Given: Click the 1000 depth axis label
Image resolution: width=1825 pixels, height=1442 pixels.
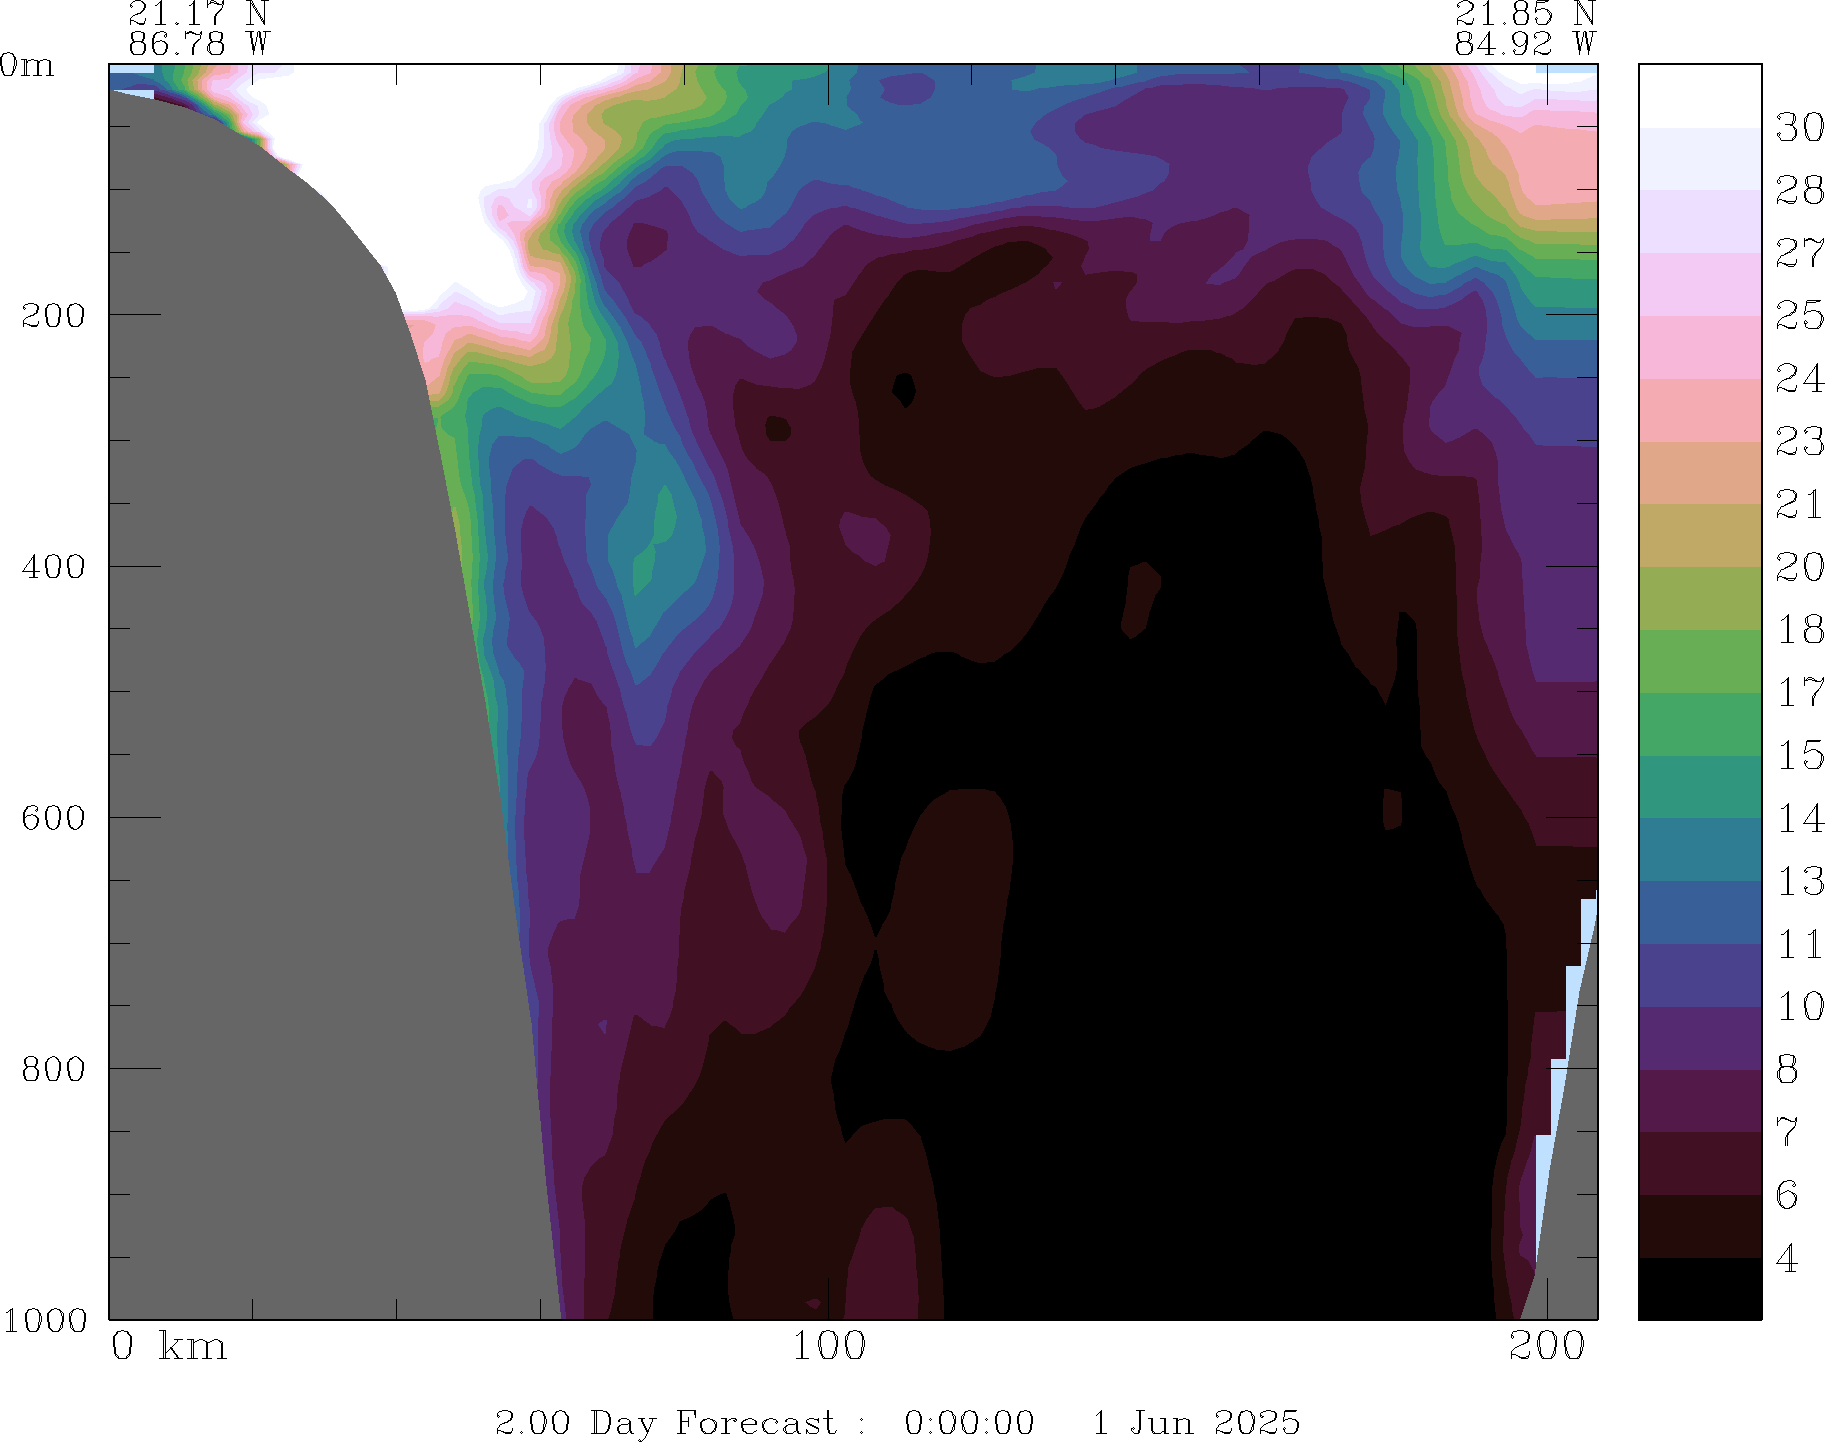Looking at the screenshot, I should tap(45, 1320).
